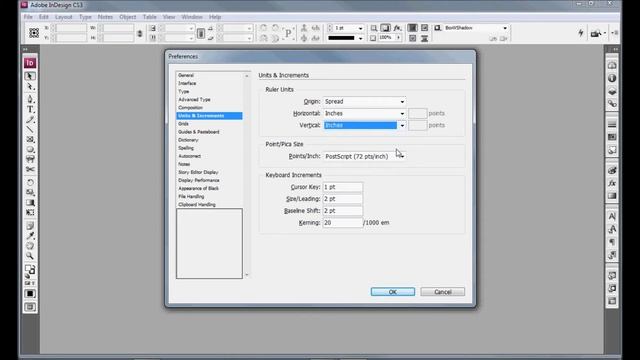
Task: Click the OK button
Action: tap(393, 292)
